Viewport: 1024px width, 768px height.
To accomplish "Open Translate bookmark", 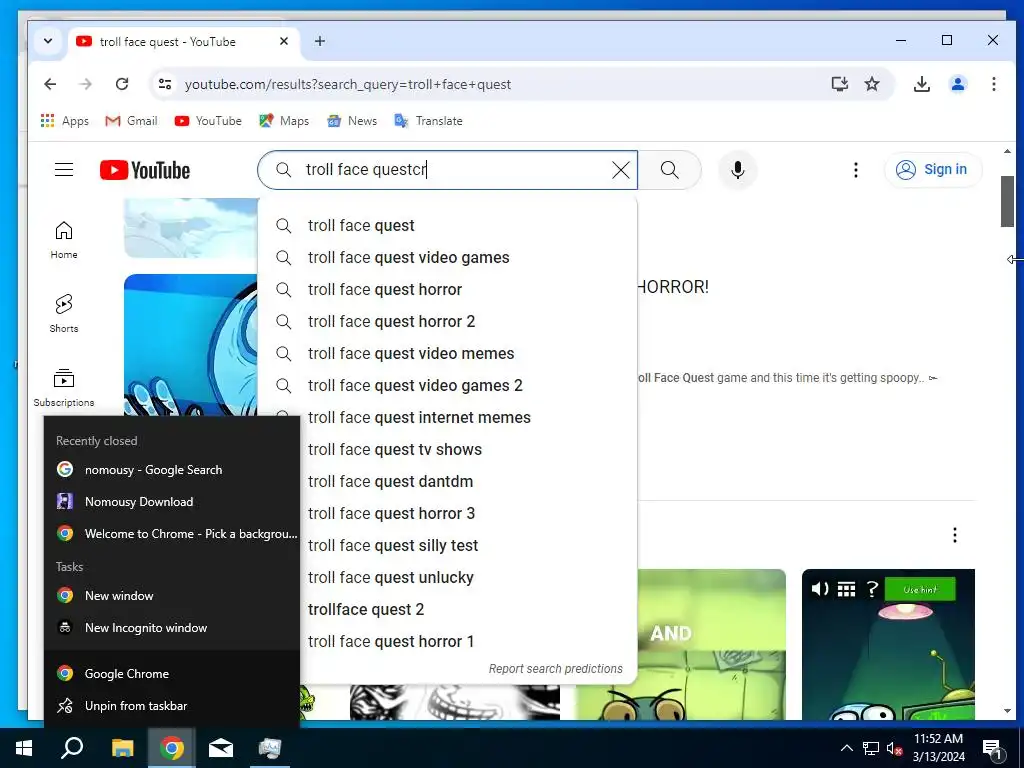I will [428, 121].
